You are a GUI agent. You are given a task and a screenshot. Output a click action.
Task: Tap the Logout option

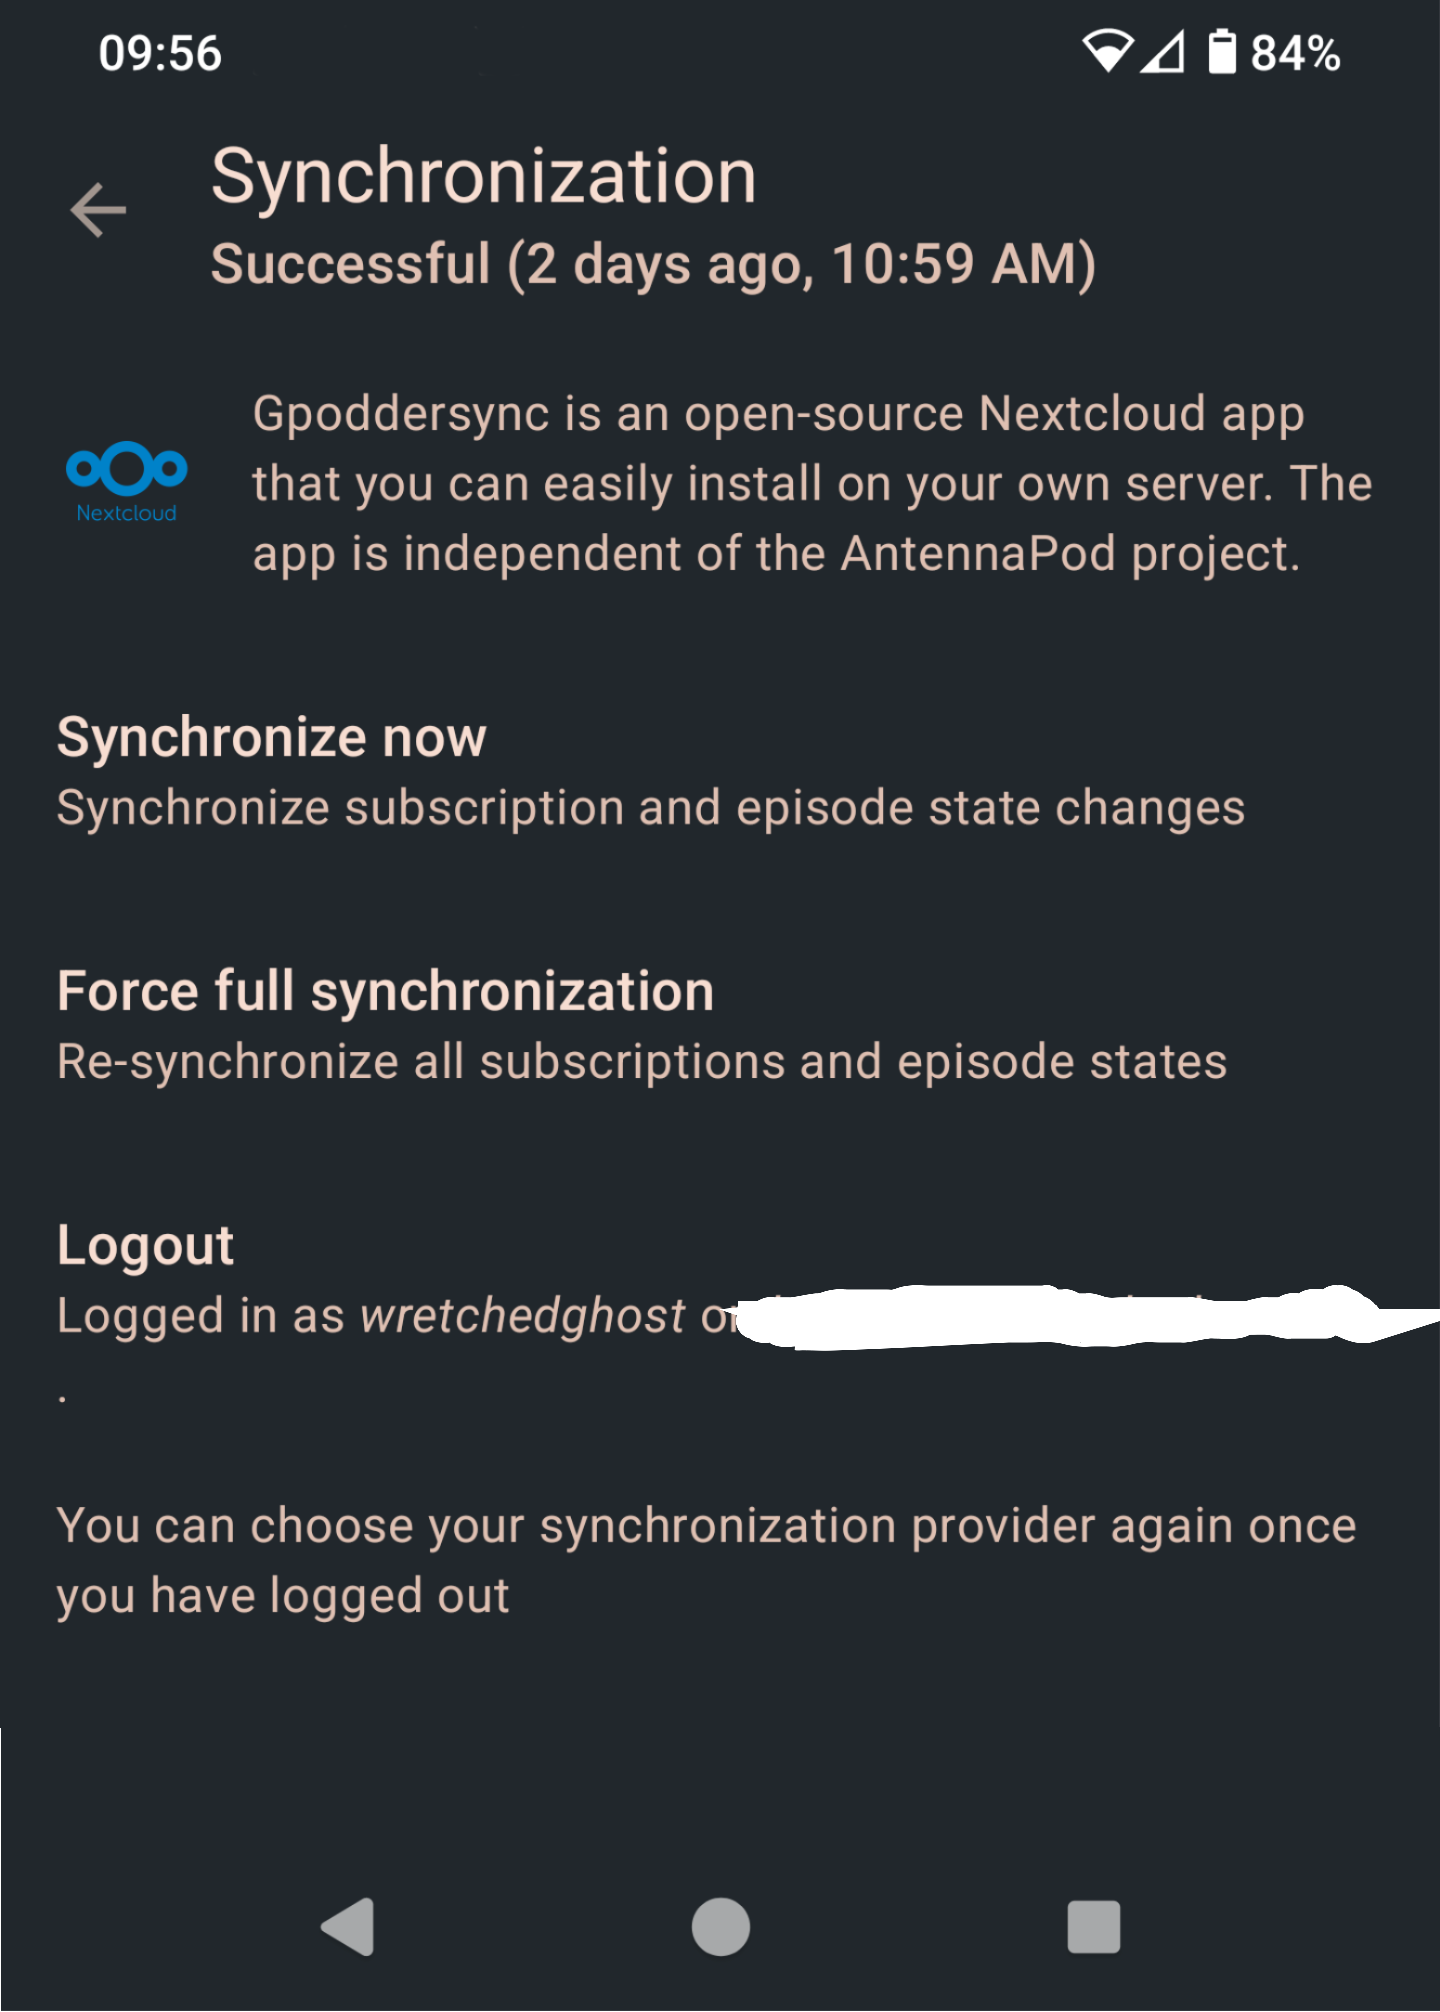point(145,1246)
